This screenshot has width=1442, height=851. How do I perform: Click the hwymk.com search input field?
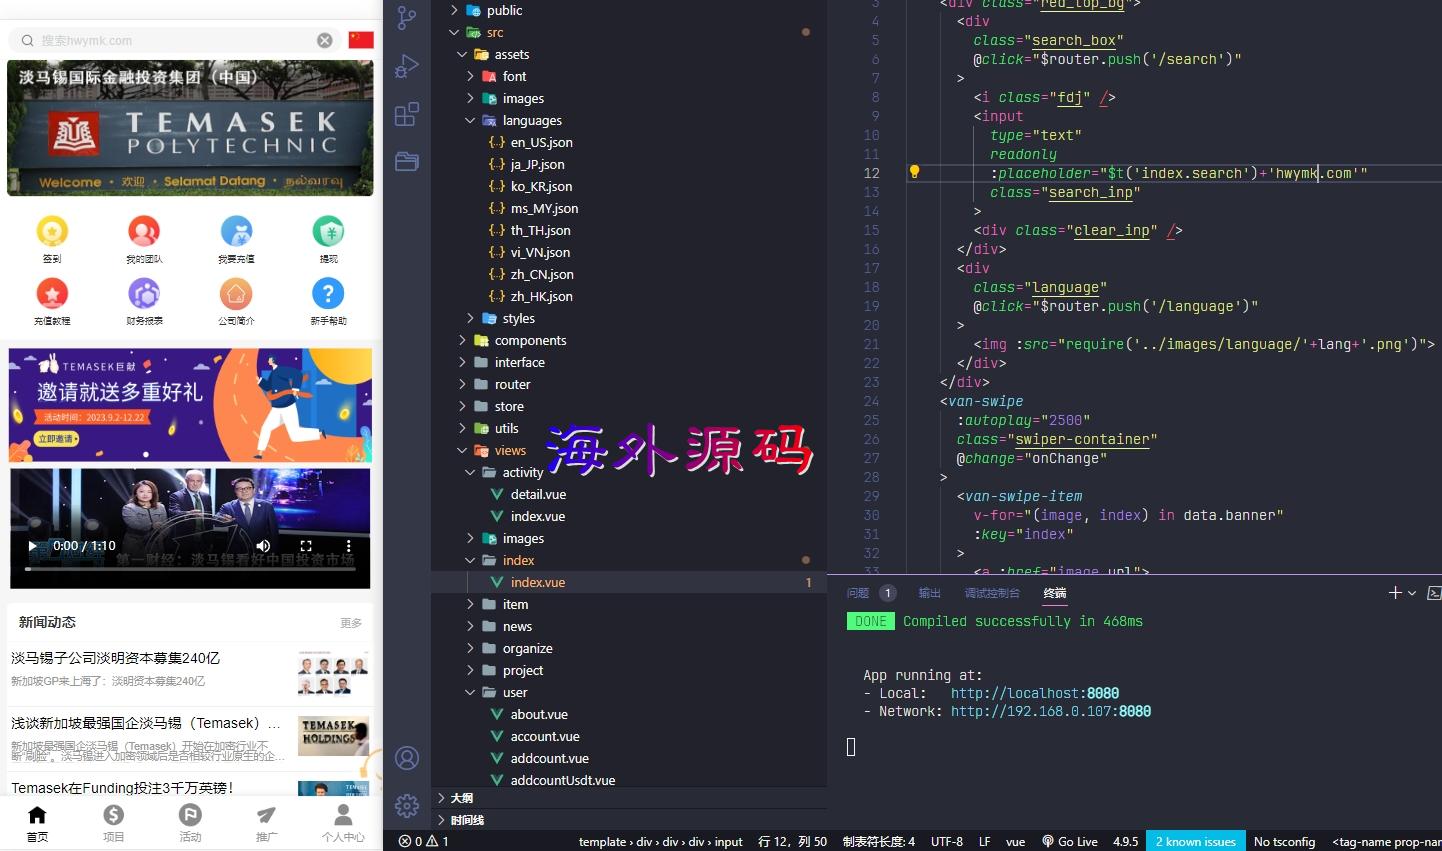point(176,40)
